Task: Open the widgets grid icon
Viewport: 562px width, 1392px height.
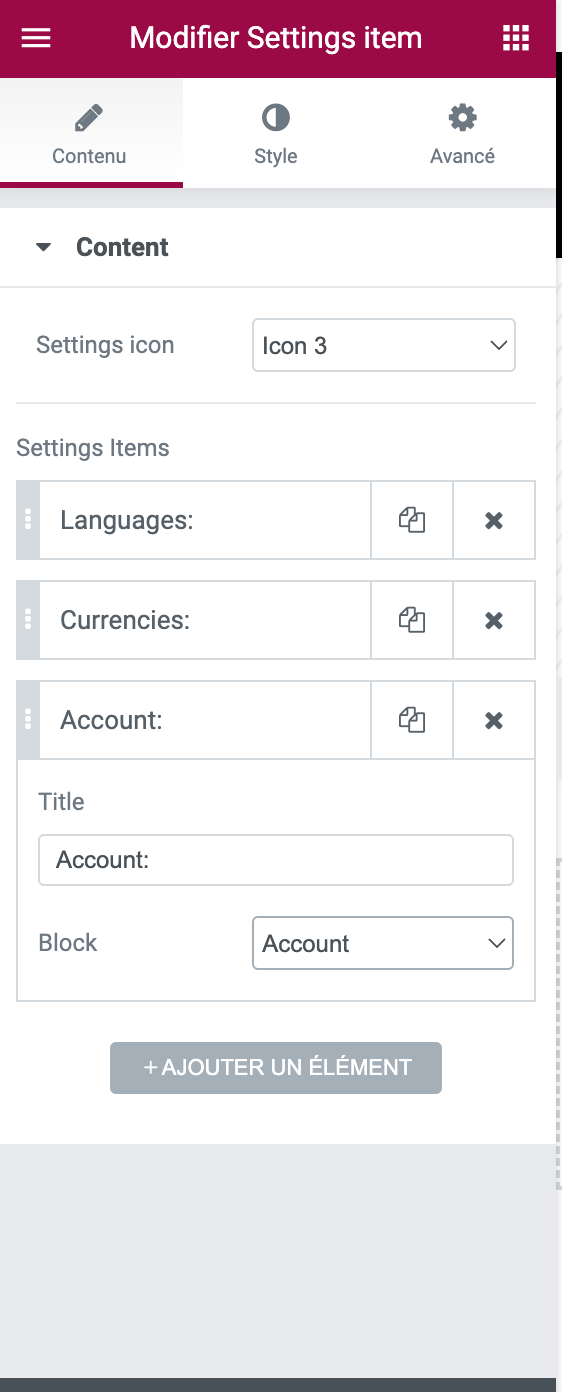Action: [515, 38]
